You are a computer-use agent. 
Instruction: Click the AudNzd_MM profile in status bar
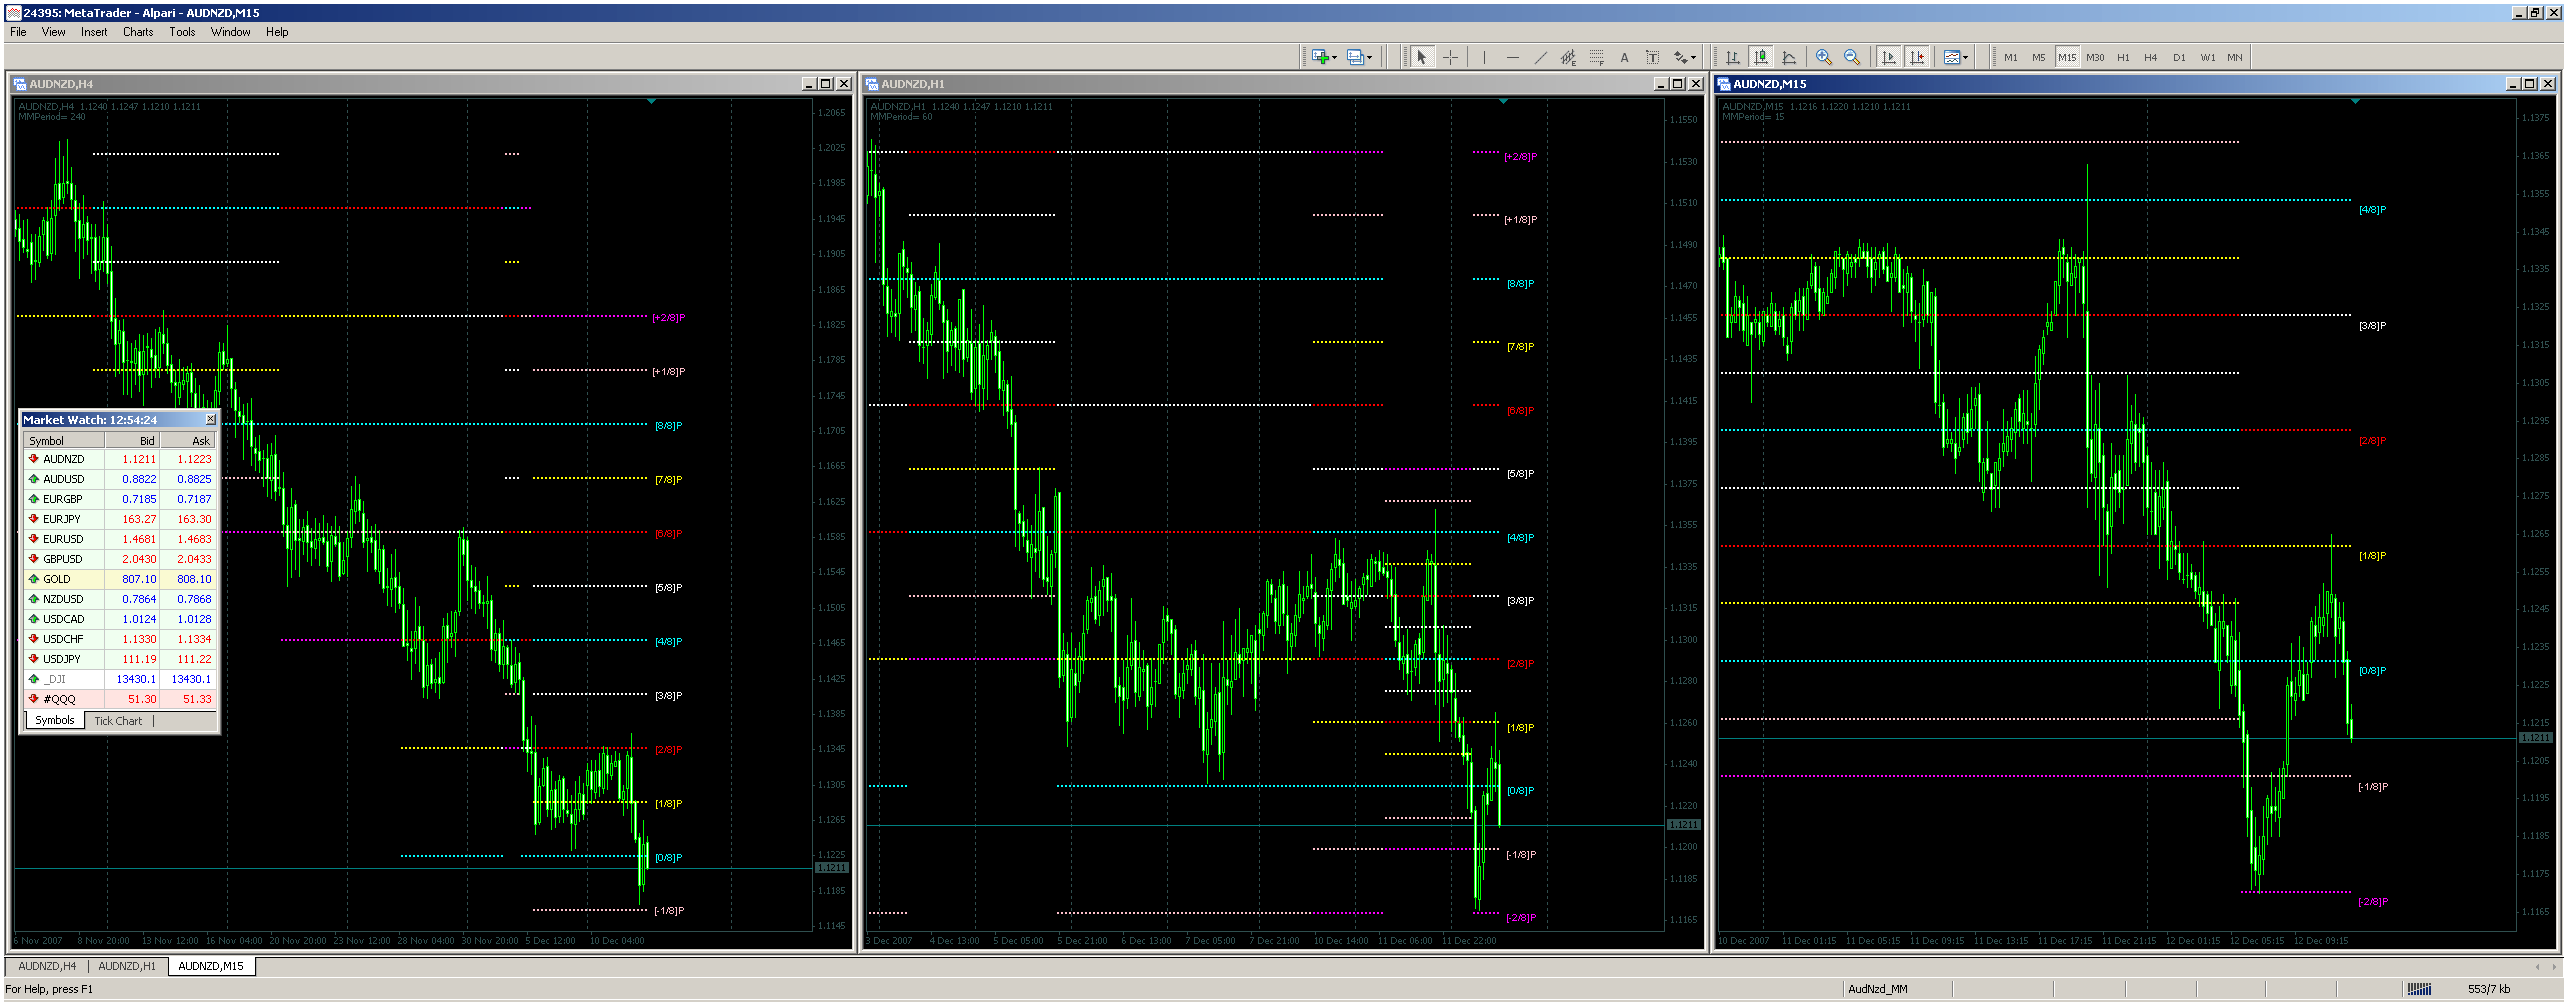click(1877, 989)
